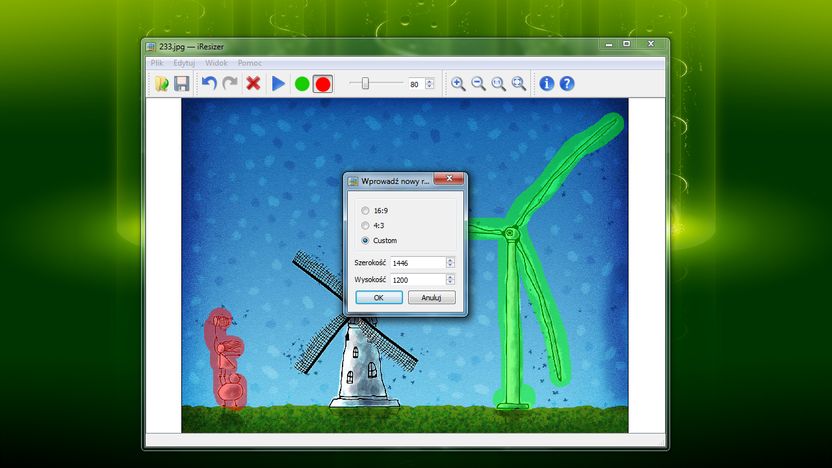Open help with the question mark icon
The image size is (832, 468).
[567, 84]
